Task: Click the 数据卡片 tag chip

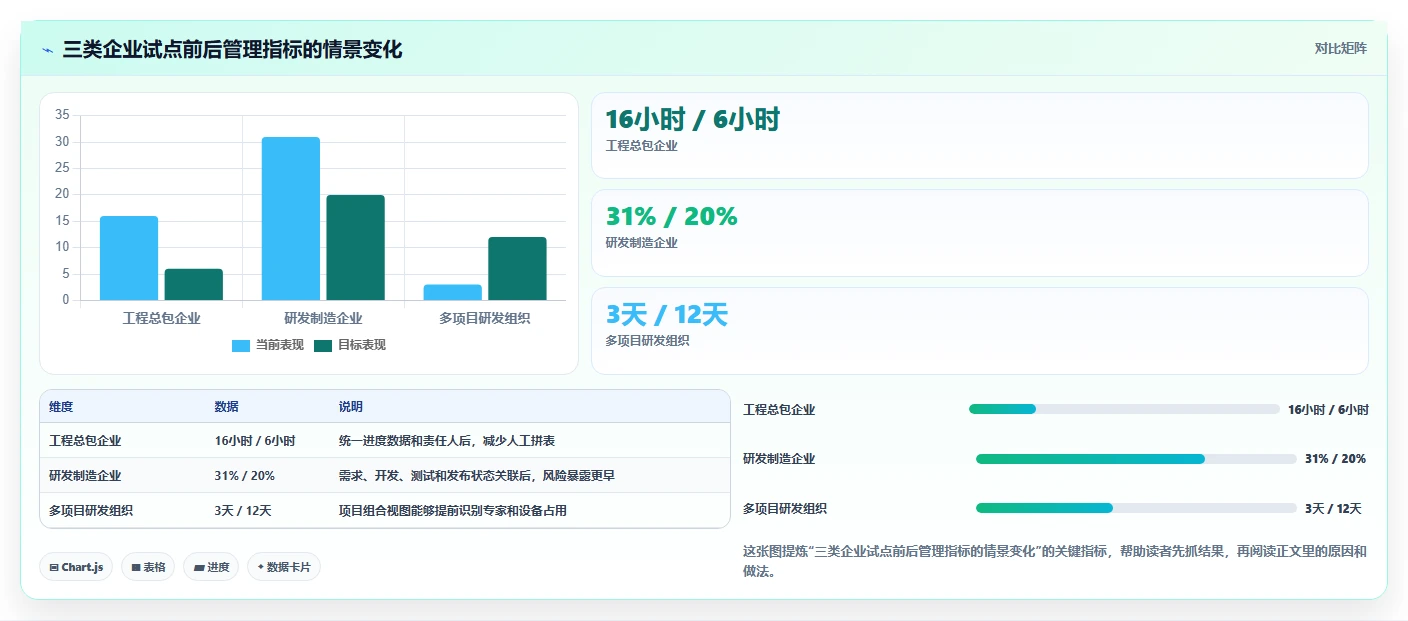Action: pos(284,567)
